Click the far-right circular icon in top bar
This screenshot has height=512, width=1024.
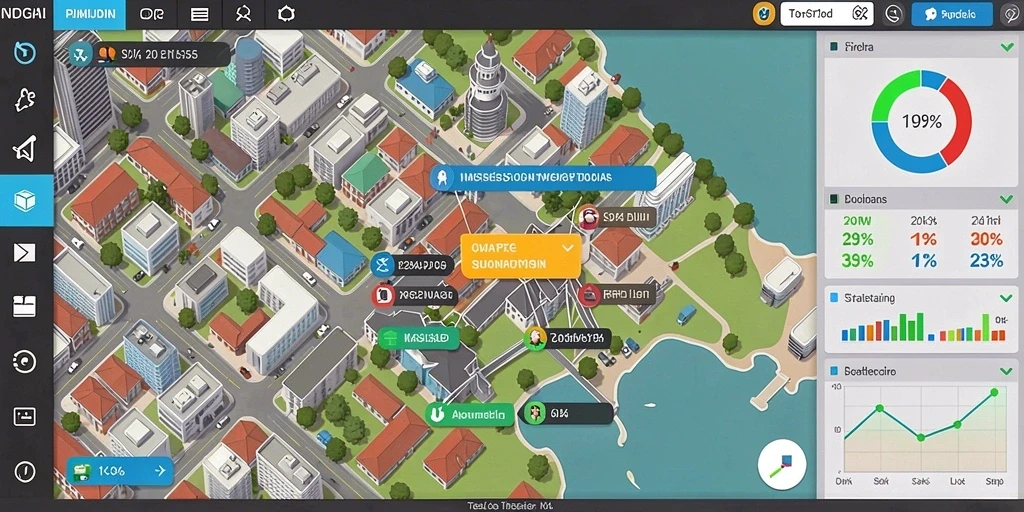[x=1010, y=14]
